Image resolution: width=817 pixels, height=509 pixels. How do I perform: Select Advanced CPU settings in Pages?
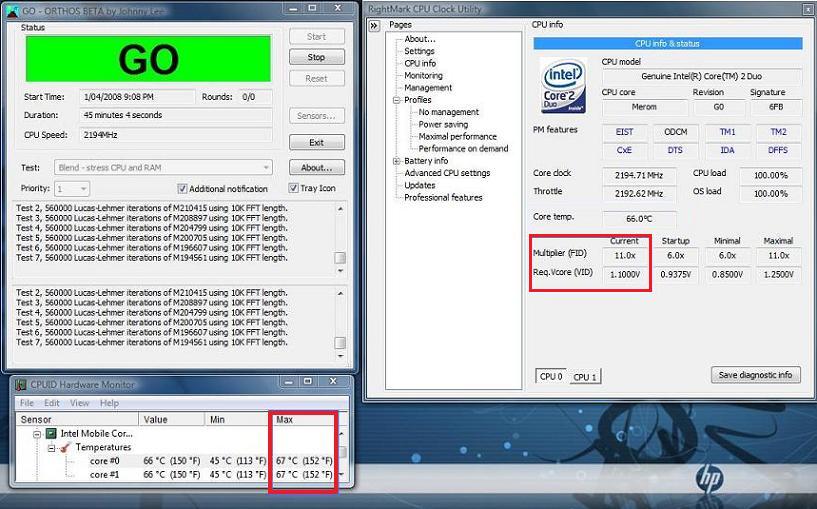pos(447,173)
